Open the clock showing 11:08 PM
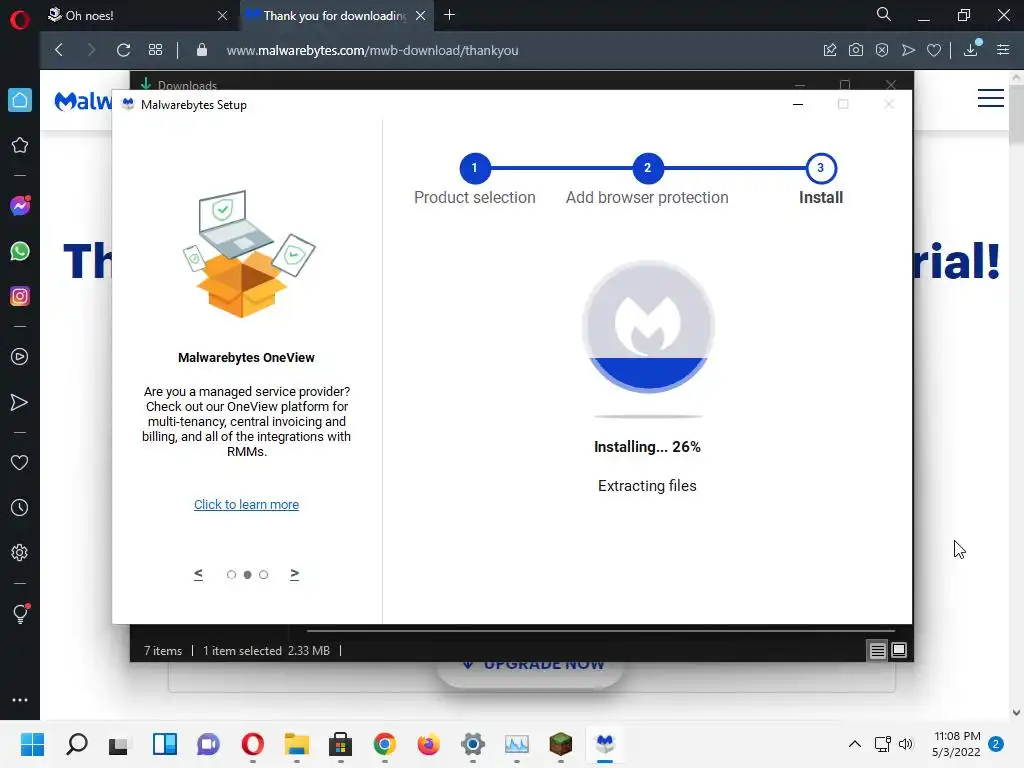1024x768 pixels. pyautogui.click(x=957, y=744)
